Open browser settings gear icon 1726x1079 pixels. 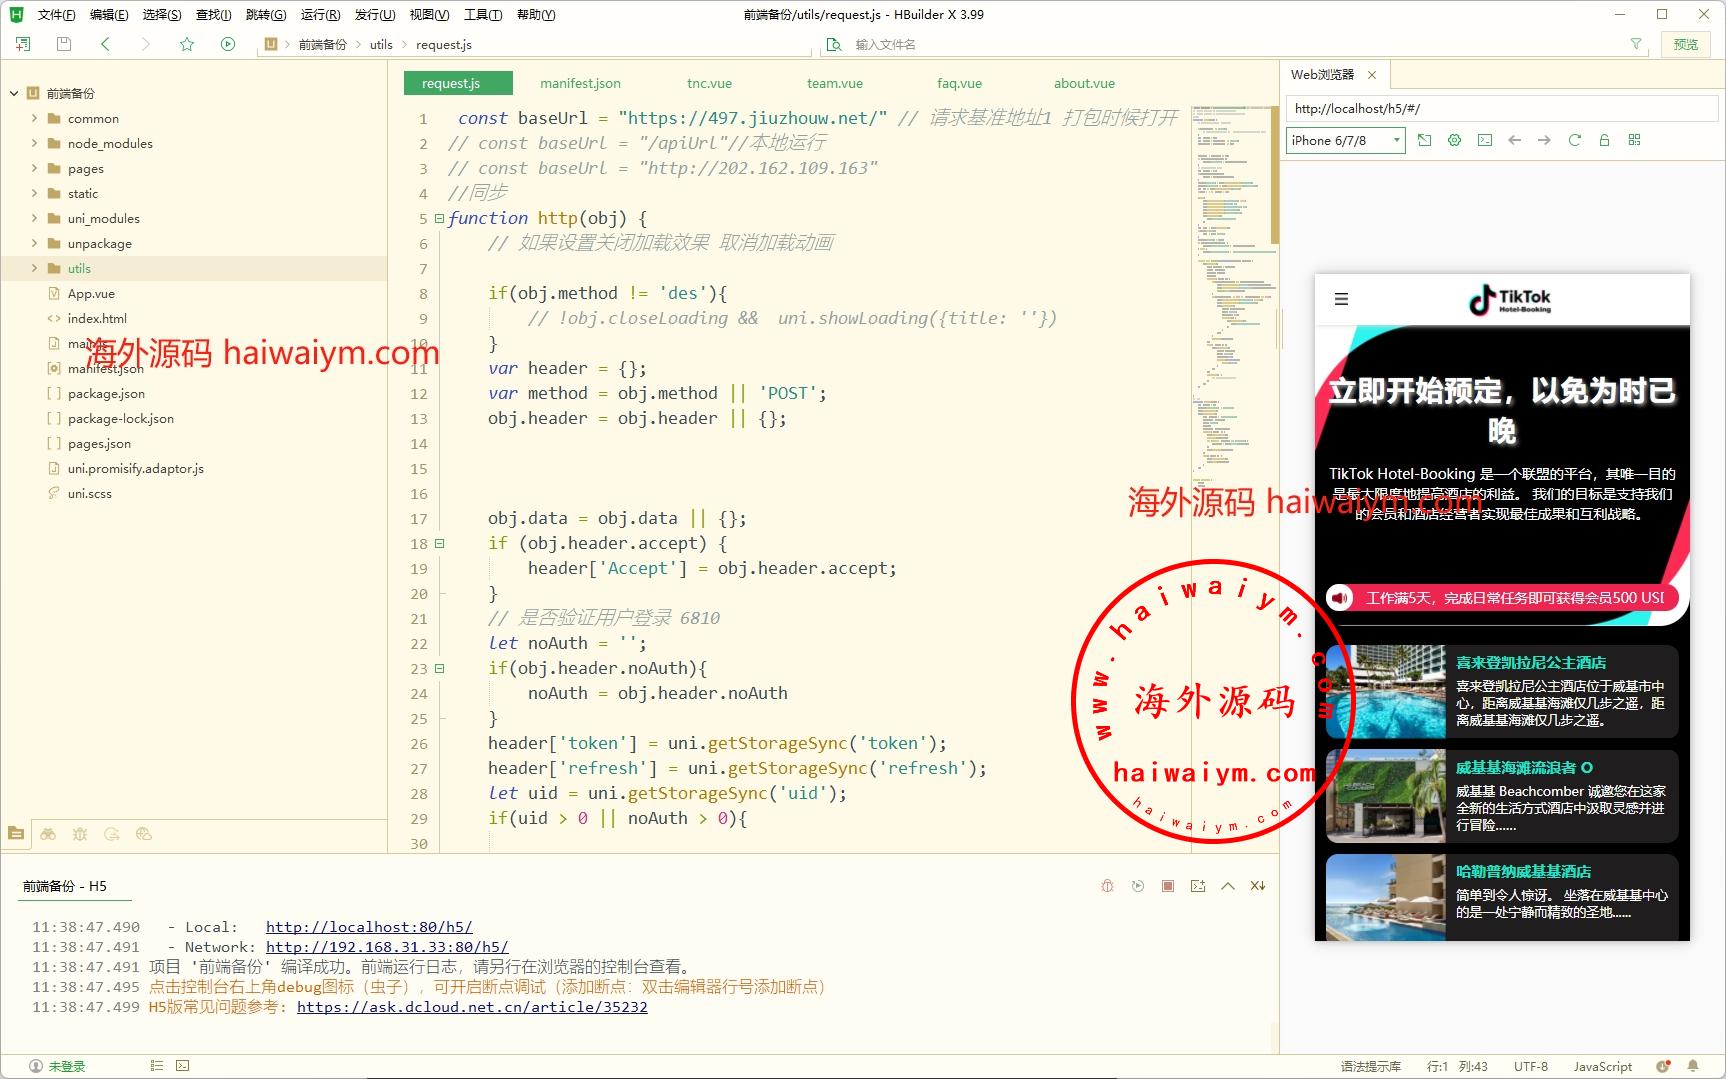tap(1454, 140)
